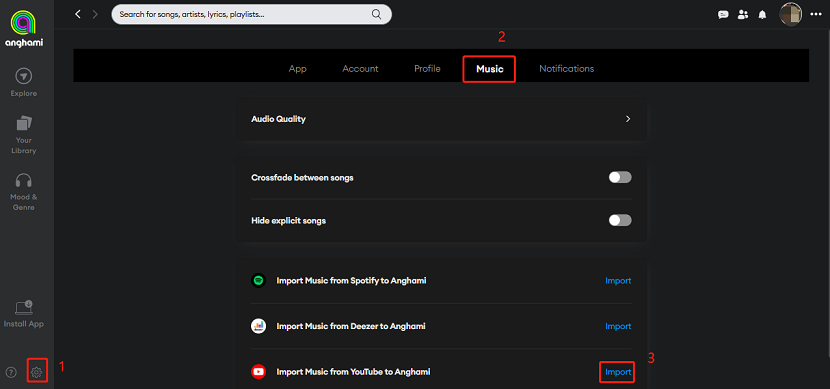Image resolution: width=830 pixels, height=389 pixels.
Task: Open the friends people icon
Action: tap(743, 15)
